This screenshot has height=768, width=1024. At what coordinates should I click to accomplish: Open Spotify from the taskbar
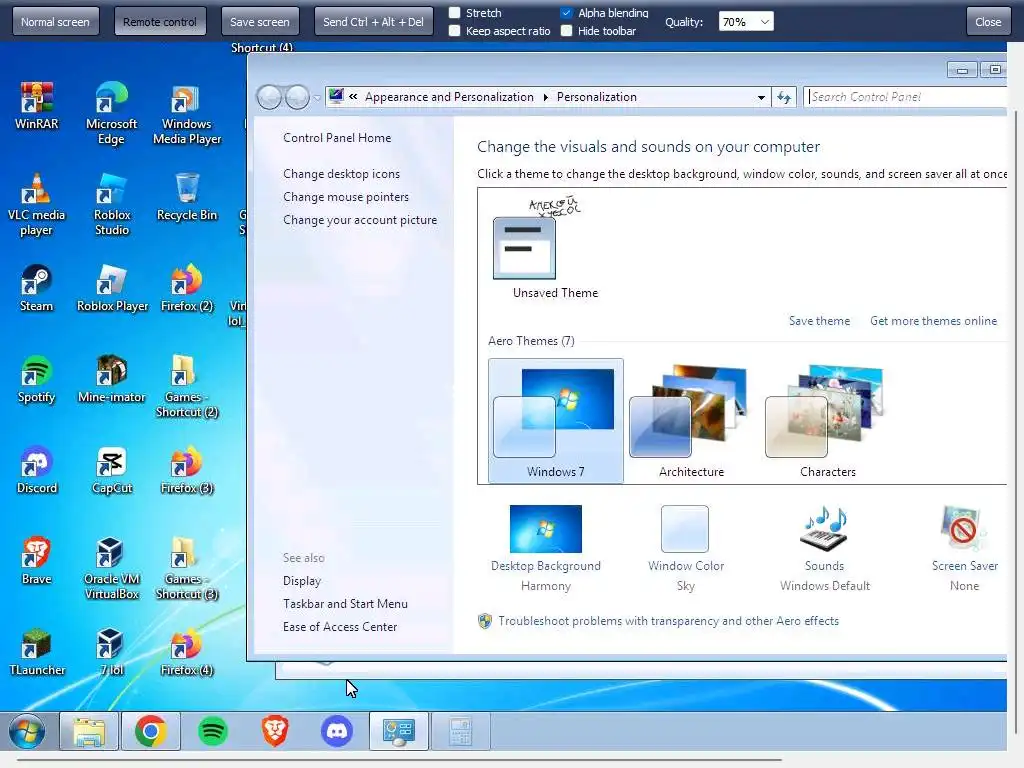pos(212,731)
